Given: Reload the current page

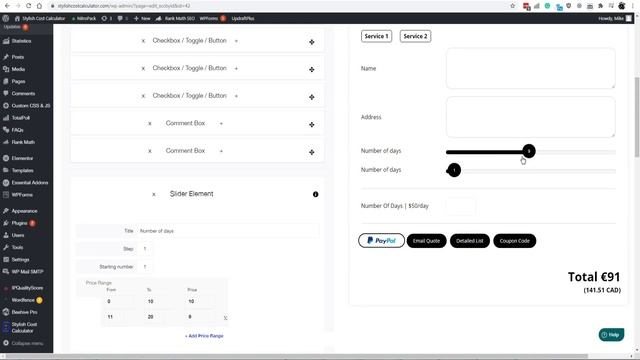Looking at the screenshot, I should pyautogui.click(x=29, y=6).
